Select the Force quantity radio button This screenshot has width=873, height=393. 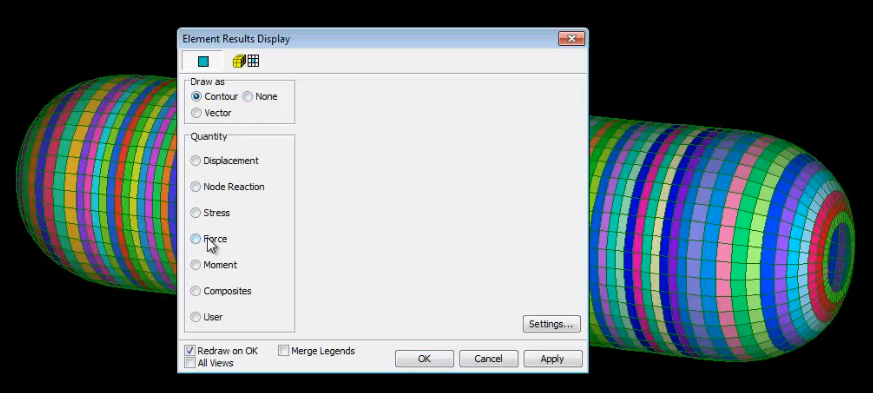195,239
